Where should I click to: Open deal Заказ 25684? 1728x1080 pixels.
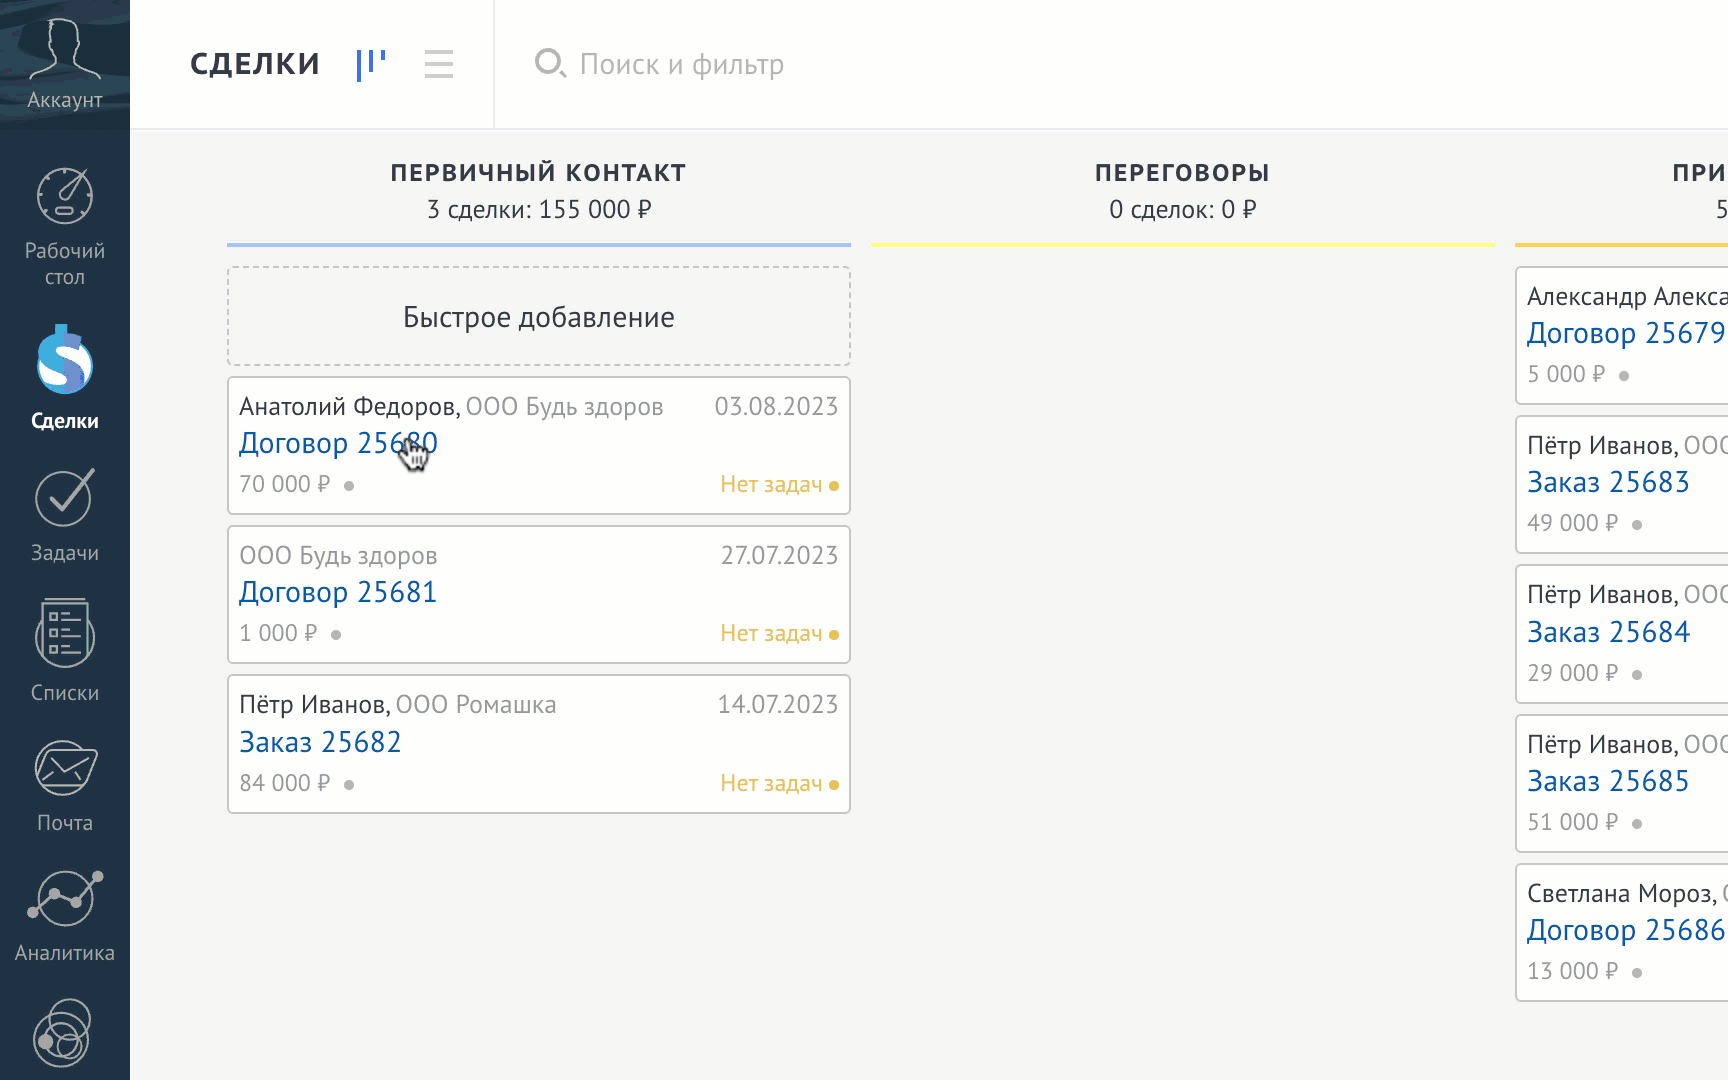click(x=1608, y=632)
